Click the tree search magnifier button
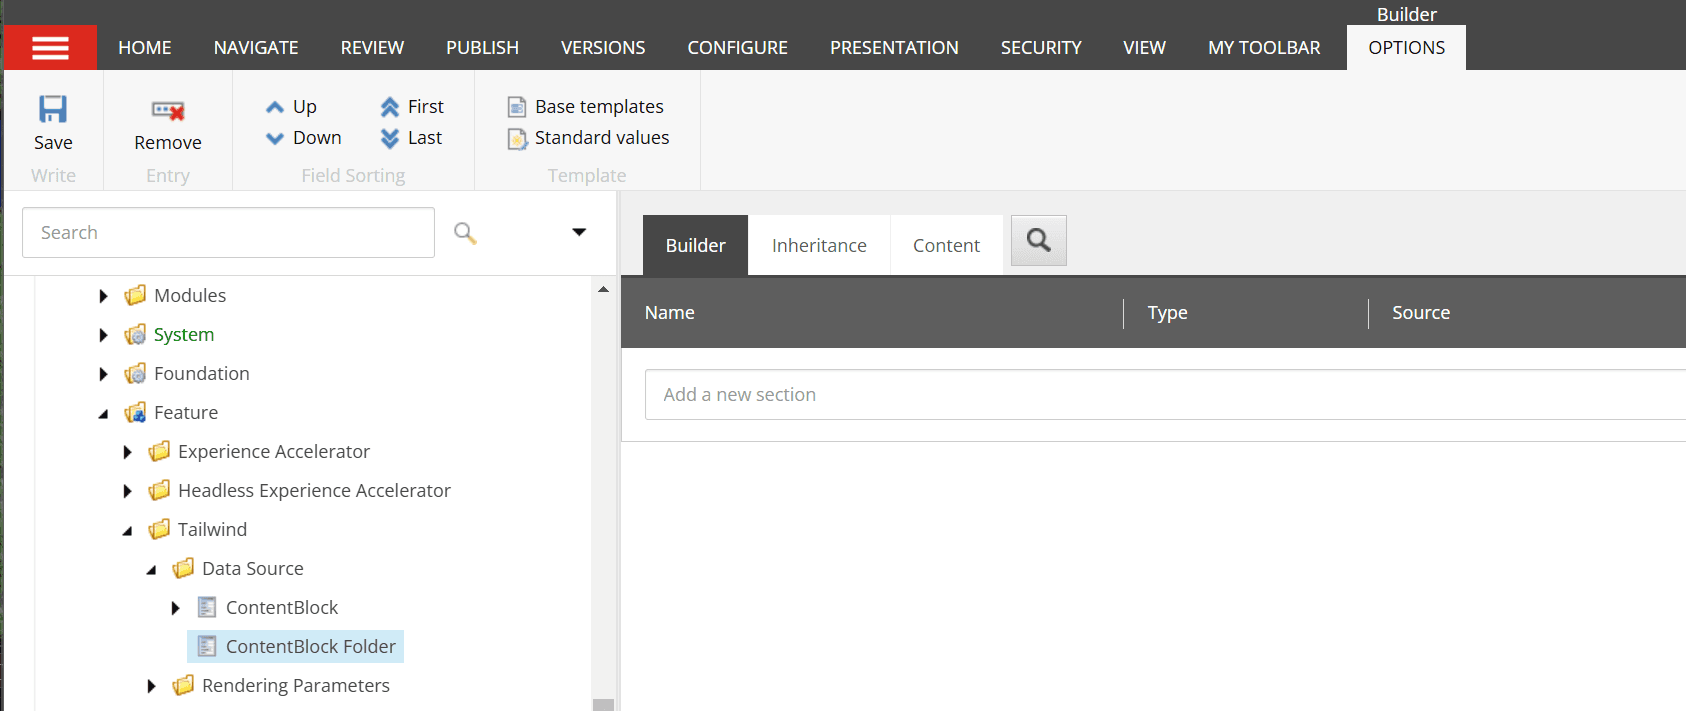Image resolution: width=1686 pixels, height=711 pixels. coord(465,233)
